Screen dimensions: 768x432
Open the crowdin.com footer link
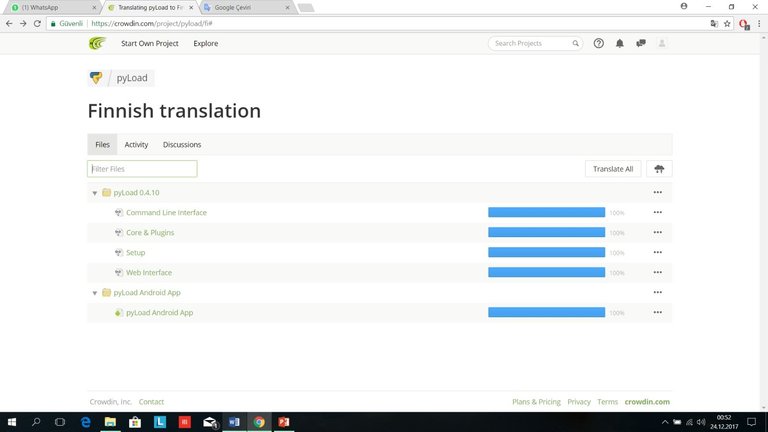647,402
